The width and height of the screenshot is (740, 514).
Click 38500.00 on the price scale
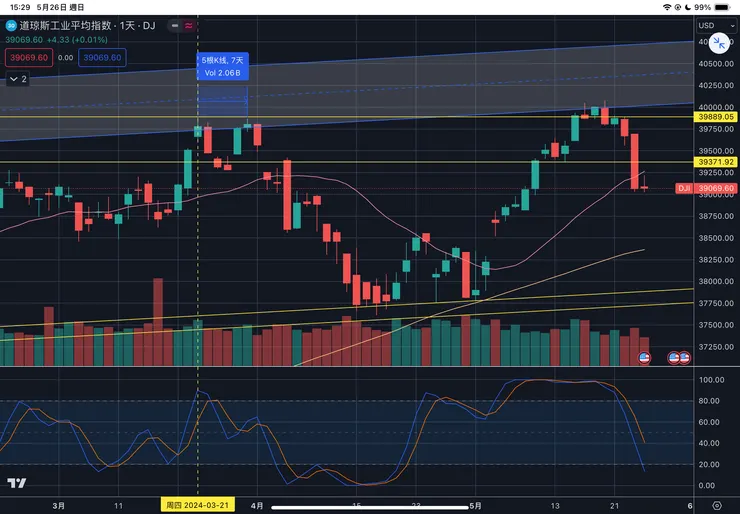click(716, 238)
